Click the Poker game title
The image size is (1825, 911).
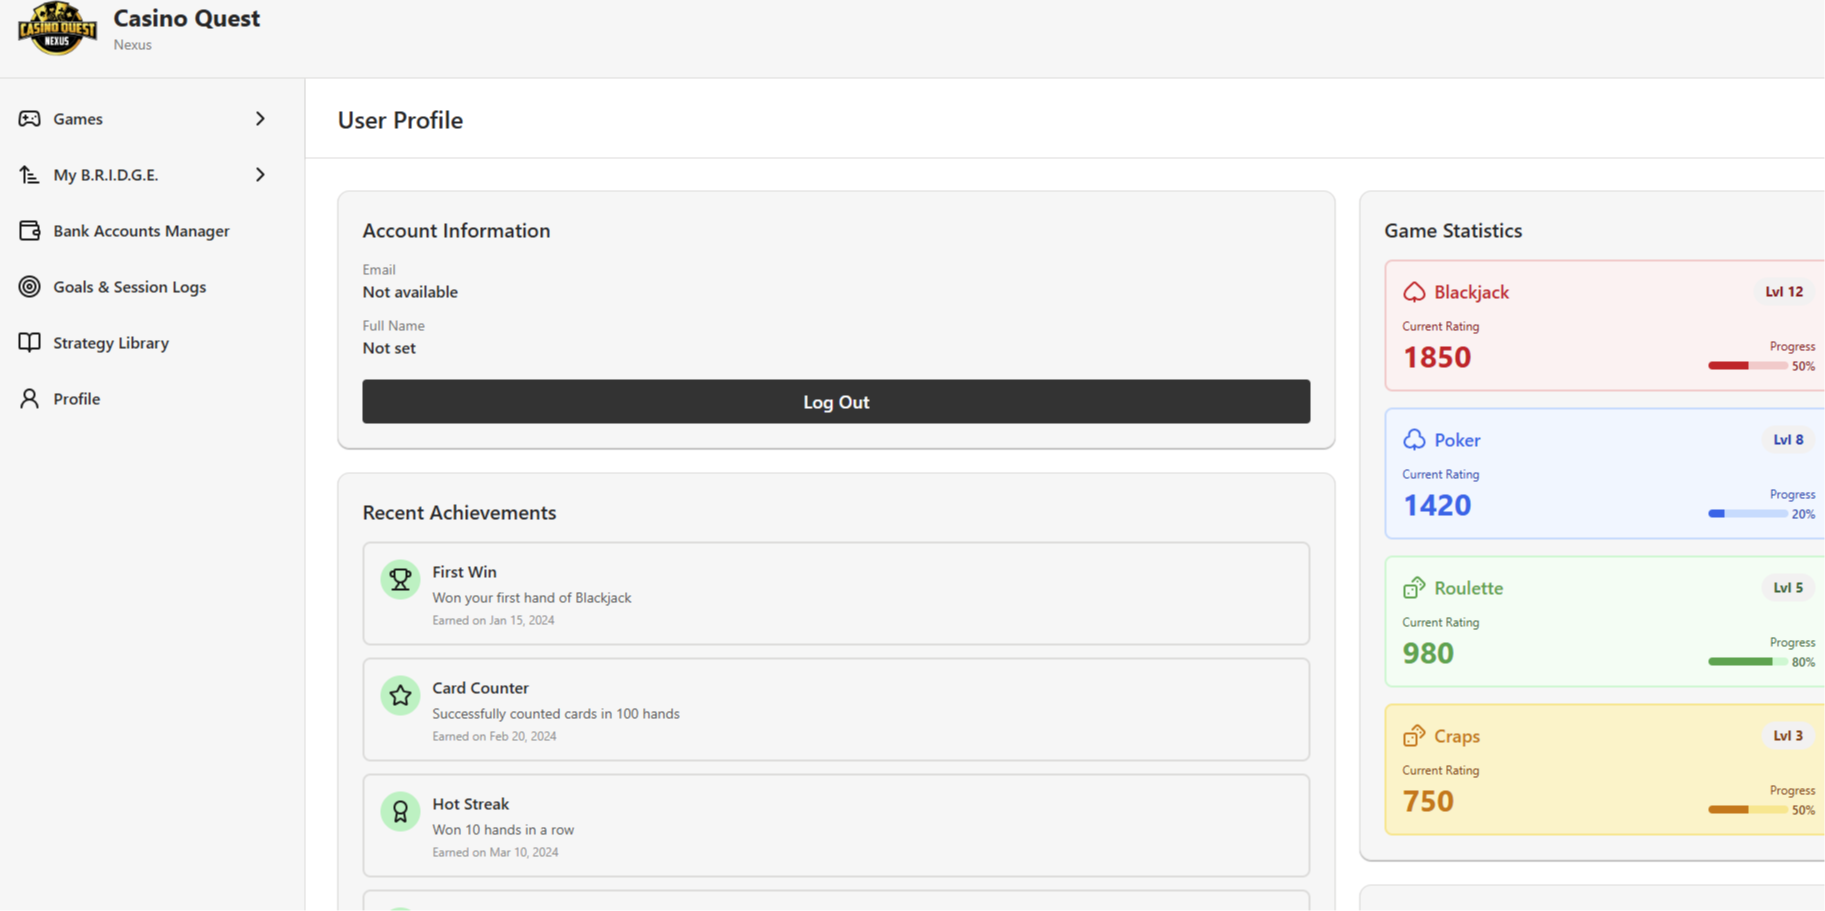pyautogui.click(x=1457, y=440)
